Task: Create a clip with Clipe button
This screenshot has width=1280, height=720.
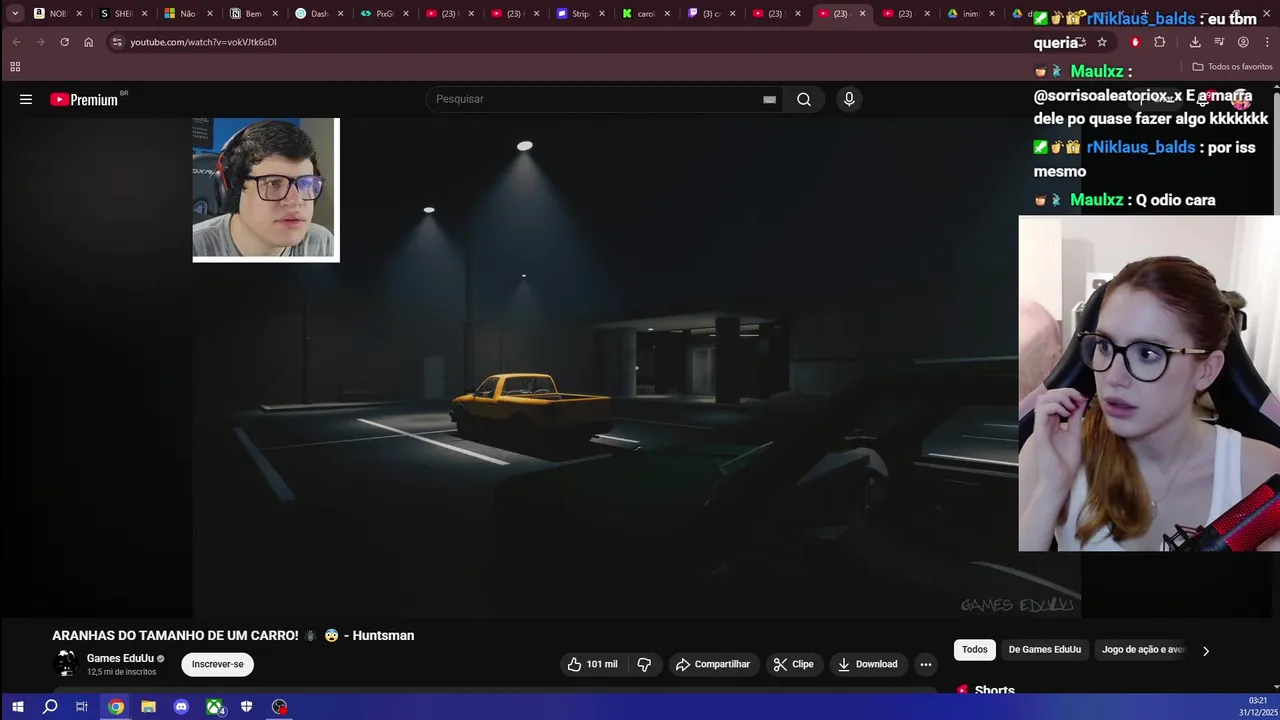Action: 793,664
